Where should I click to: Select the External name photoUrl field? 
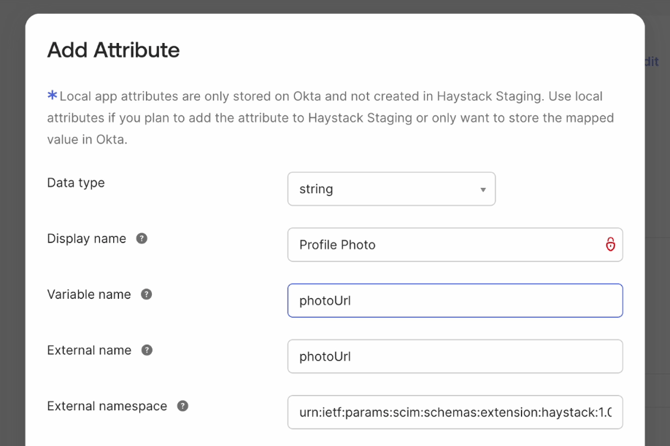(455, 357)
